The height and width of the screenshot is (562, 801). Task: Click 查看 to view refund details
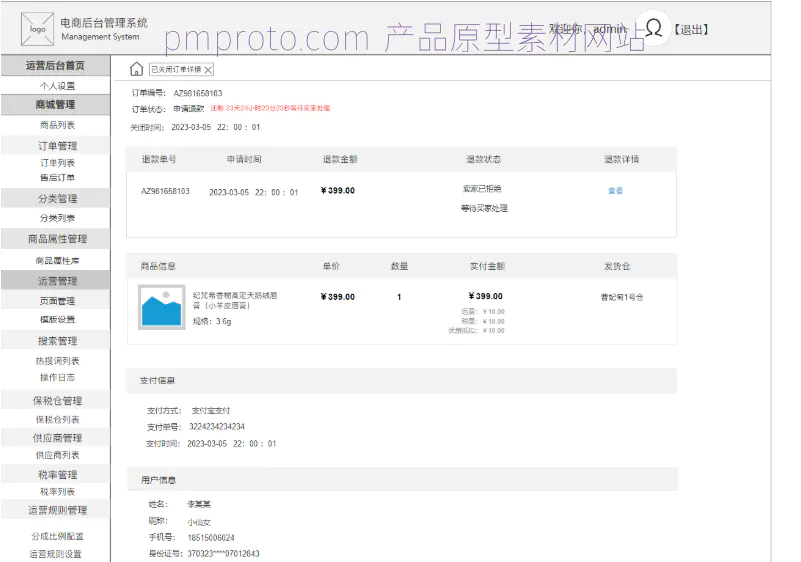click(x=615, y=190)
